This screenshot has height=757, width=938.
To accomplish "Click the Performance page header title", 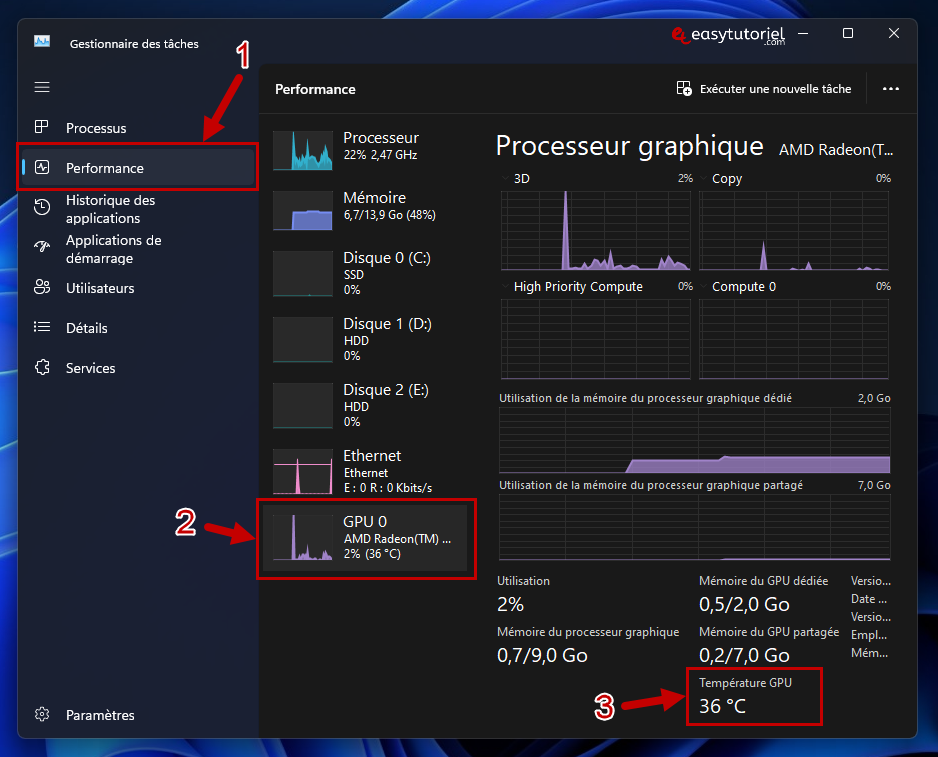I will pyautogui.click(x=315, y=89).
